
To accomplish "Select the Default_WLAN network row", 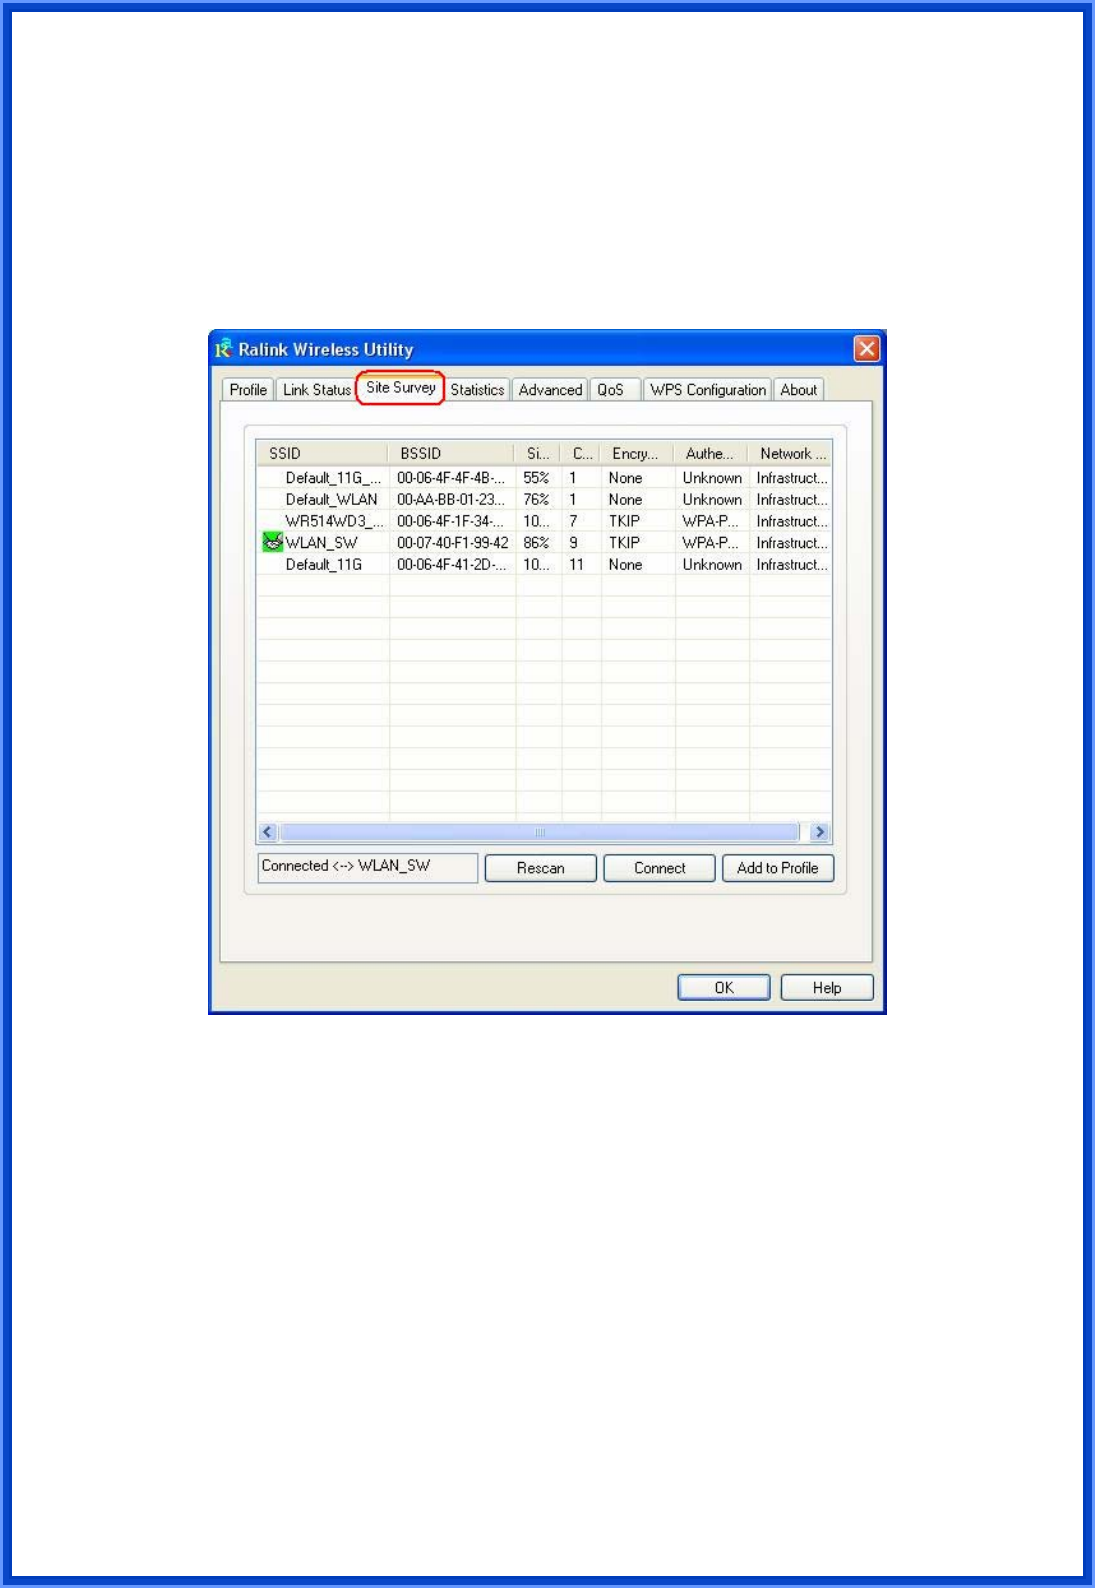I will 544,500.
